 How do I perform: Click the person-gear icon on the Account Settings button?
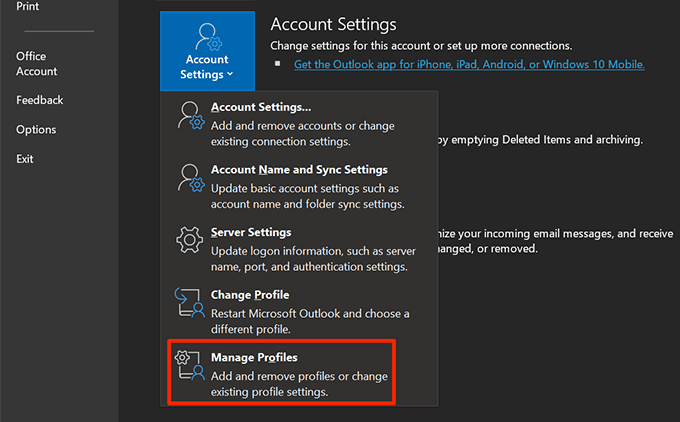point(207,37)
